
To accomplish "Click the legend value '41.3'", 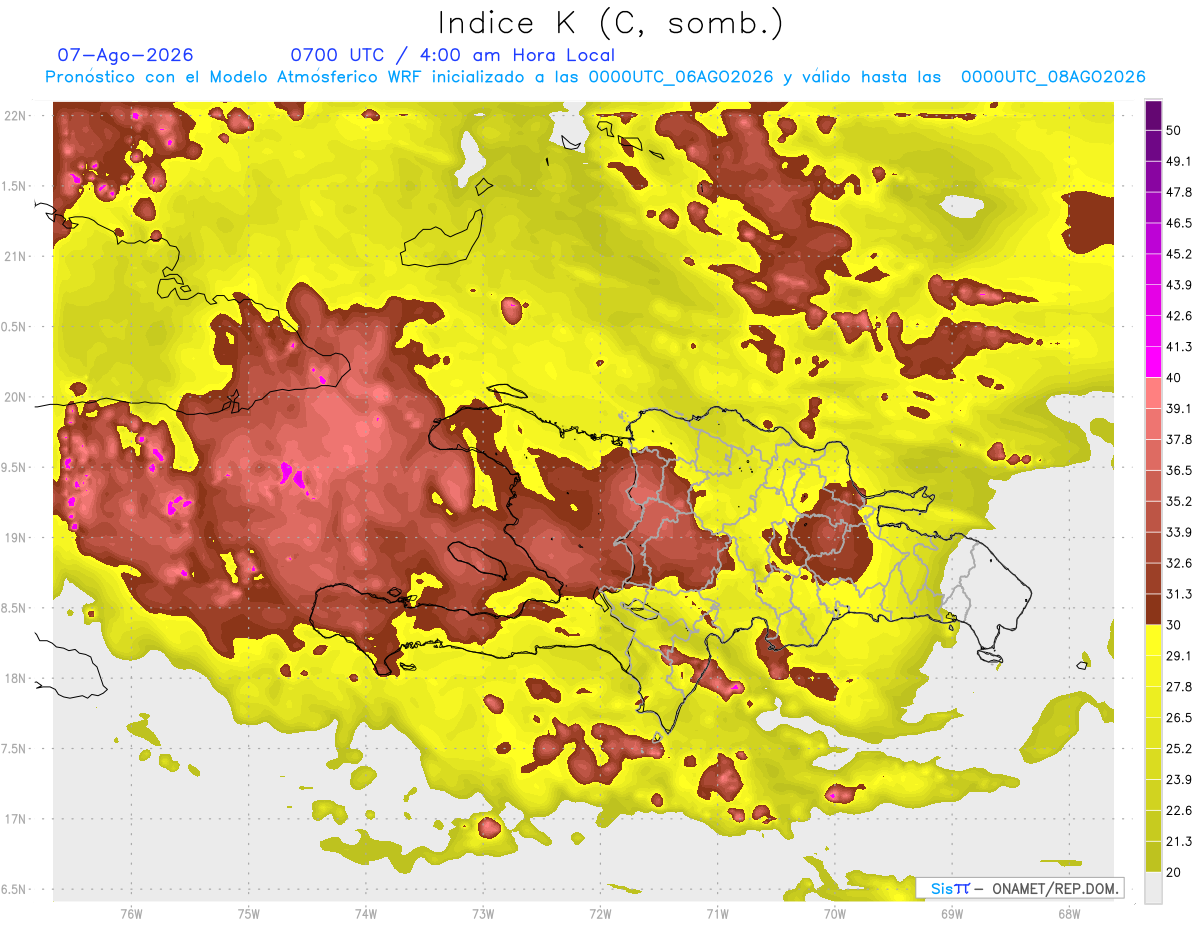I will point(1179,347).
